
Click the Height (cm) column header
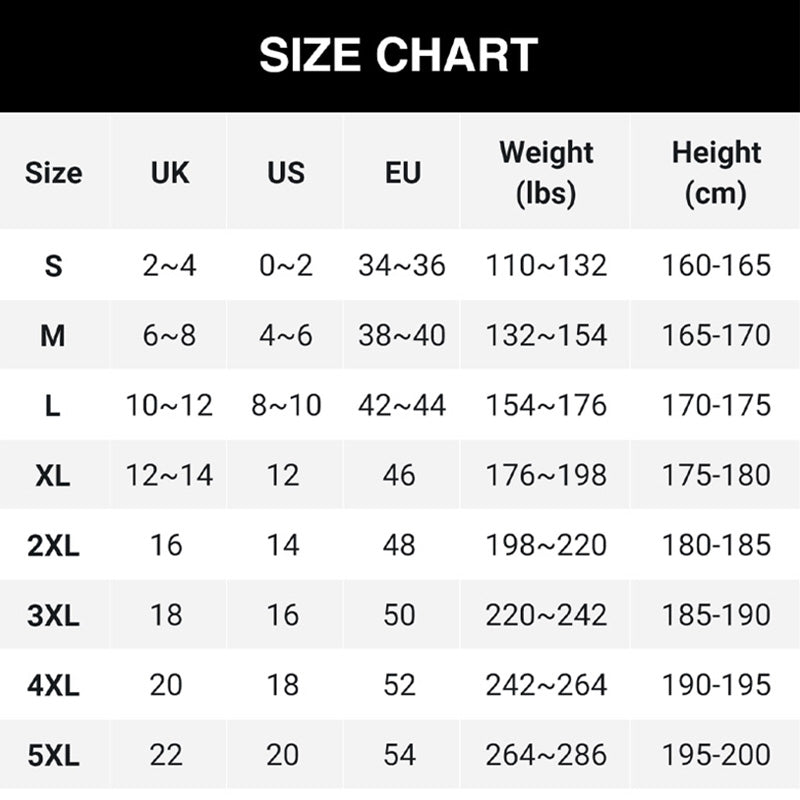[x=716, y=173]
